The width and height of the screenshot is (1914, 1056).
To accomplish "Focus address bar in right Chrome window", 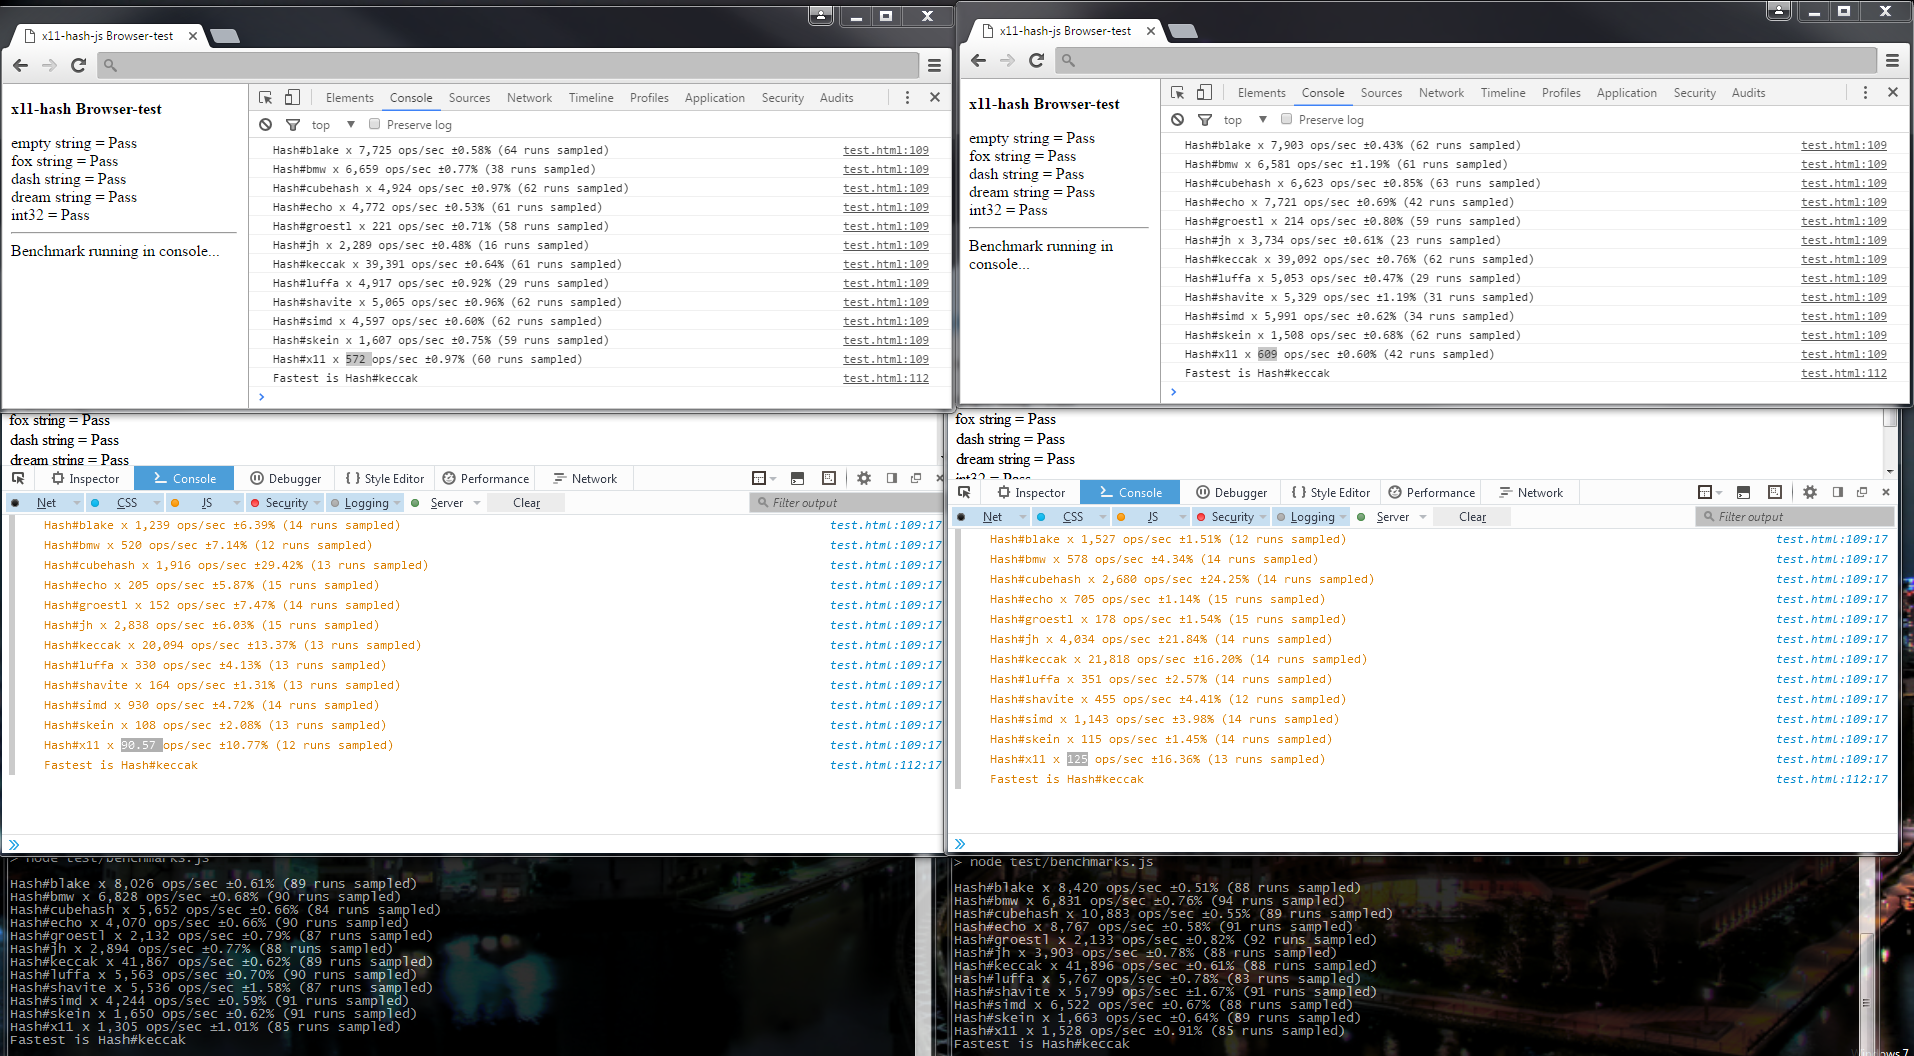I will pos(1465,60).
